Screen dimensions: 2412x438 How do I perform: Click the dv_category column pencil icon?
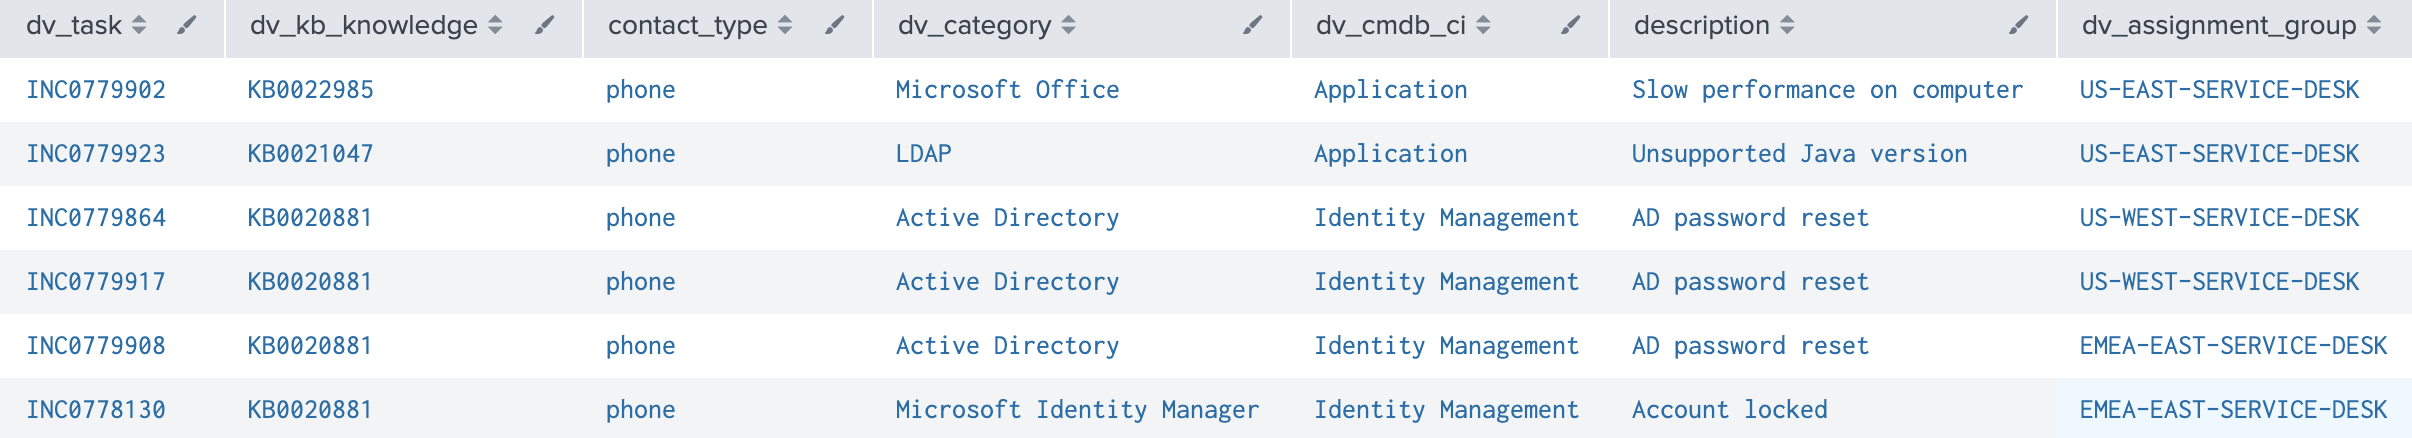pos(1253,26)
